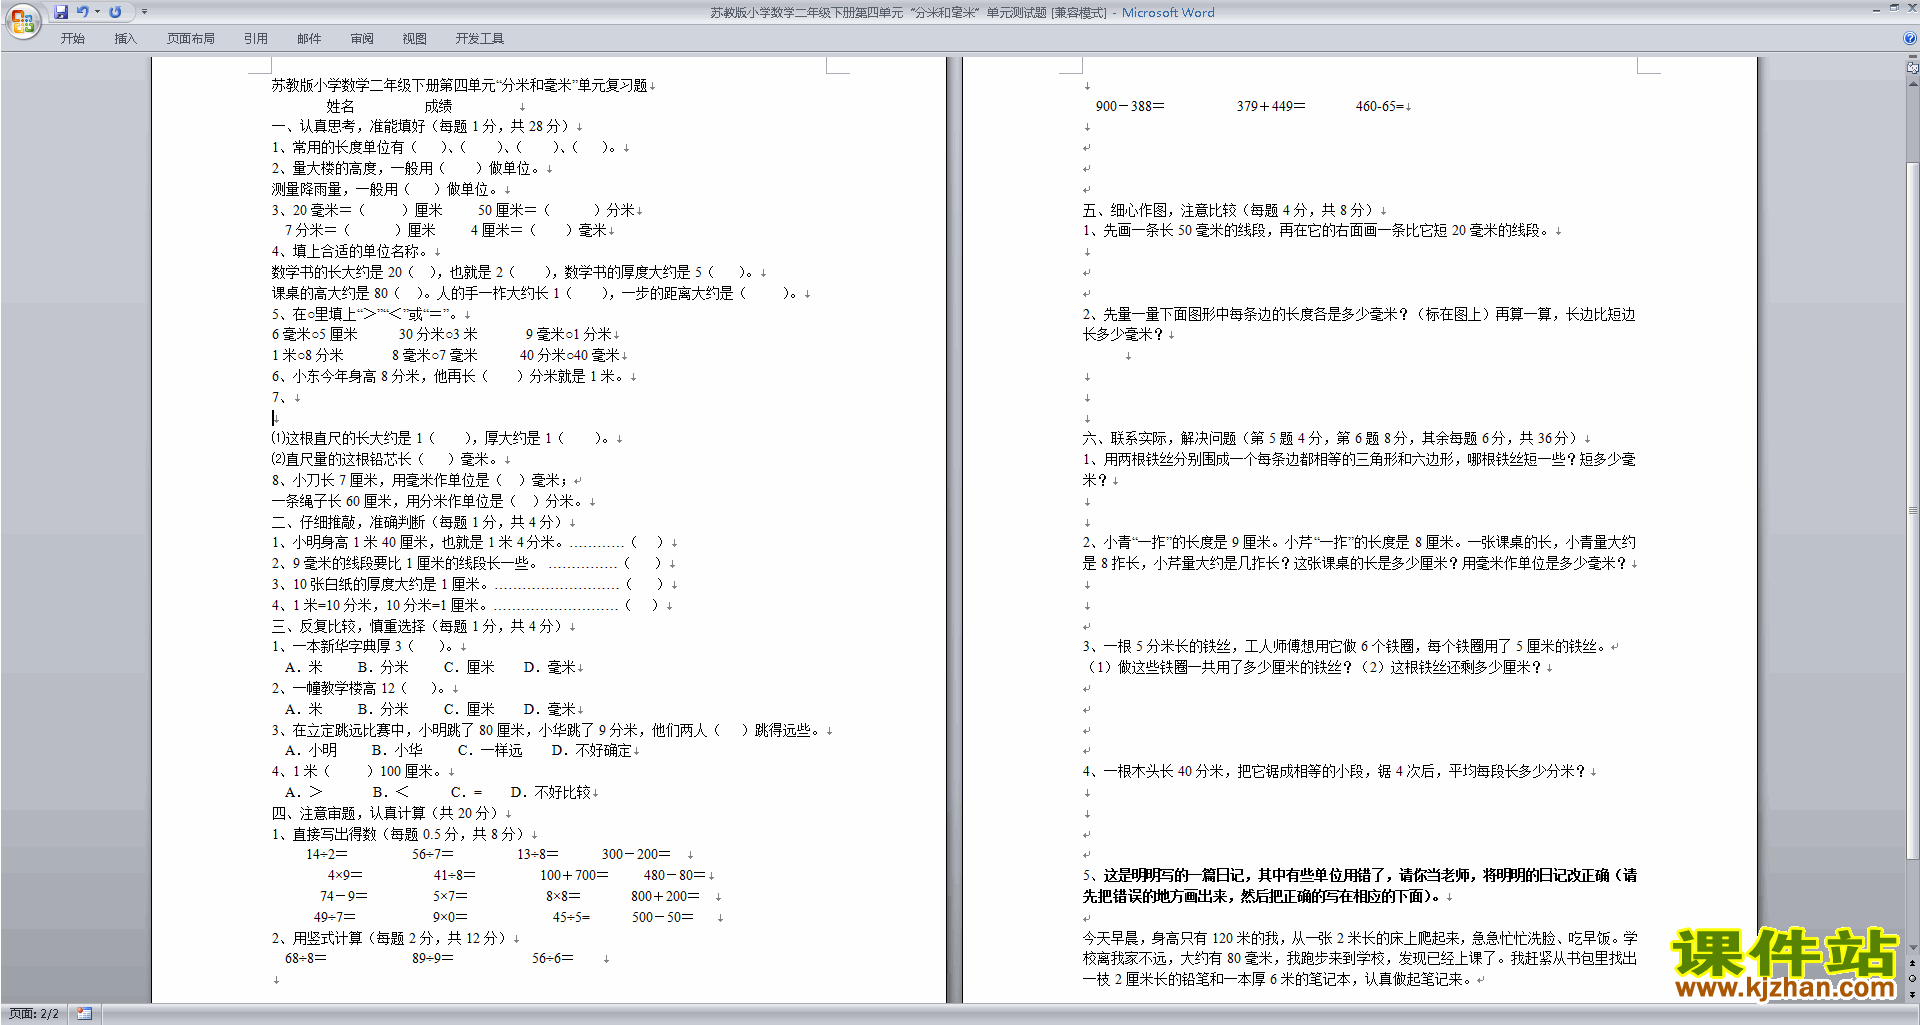The image size is (1920, 1025).
Task: Click the Redo/Repeat icon
Action: click(x=115, y=12)
